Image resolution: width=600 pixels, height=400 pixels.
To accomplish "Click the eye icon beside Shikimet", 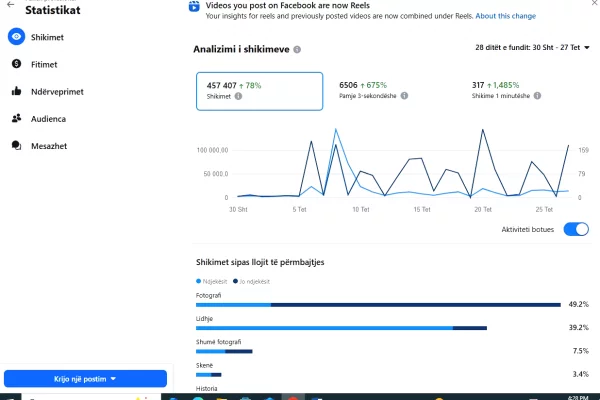I will click(x=16, y=36).
